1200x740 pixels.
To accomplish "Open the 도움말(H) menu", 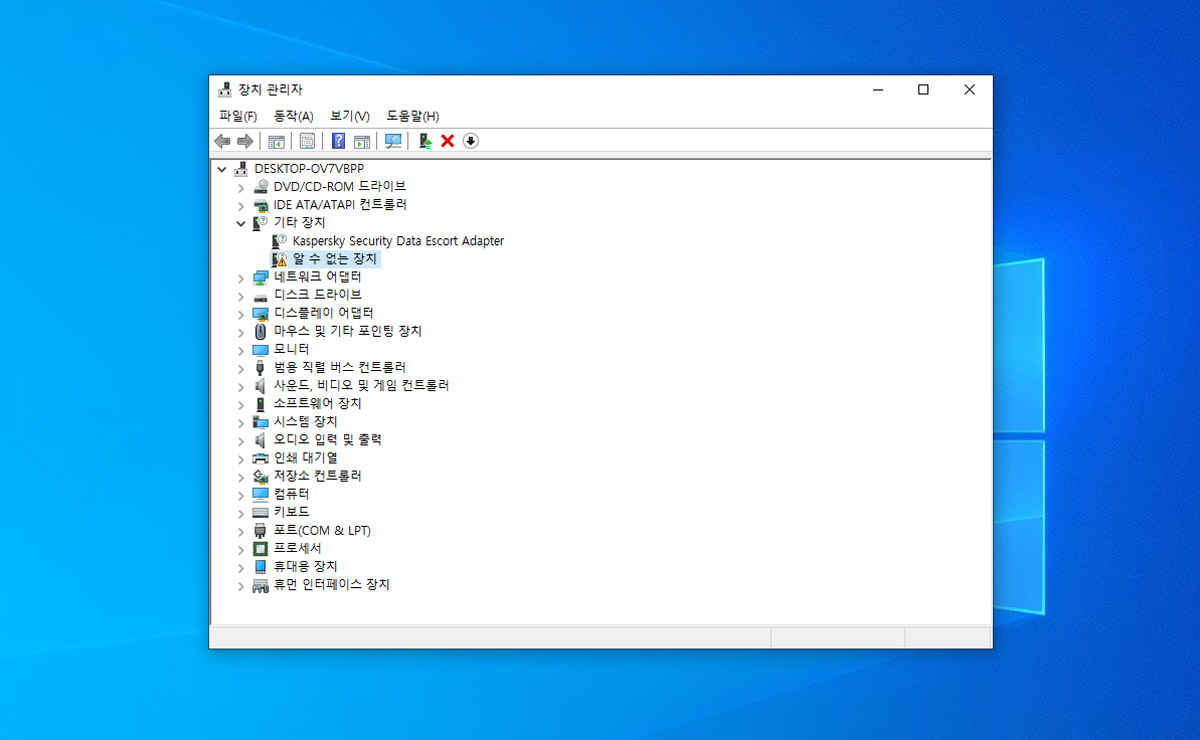I will pyautogui.click(x=413, y=116).
